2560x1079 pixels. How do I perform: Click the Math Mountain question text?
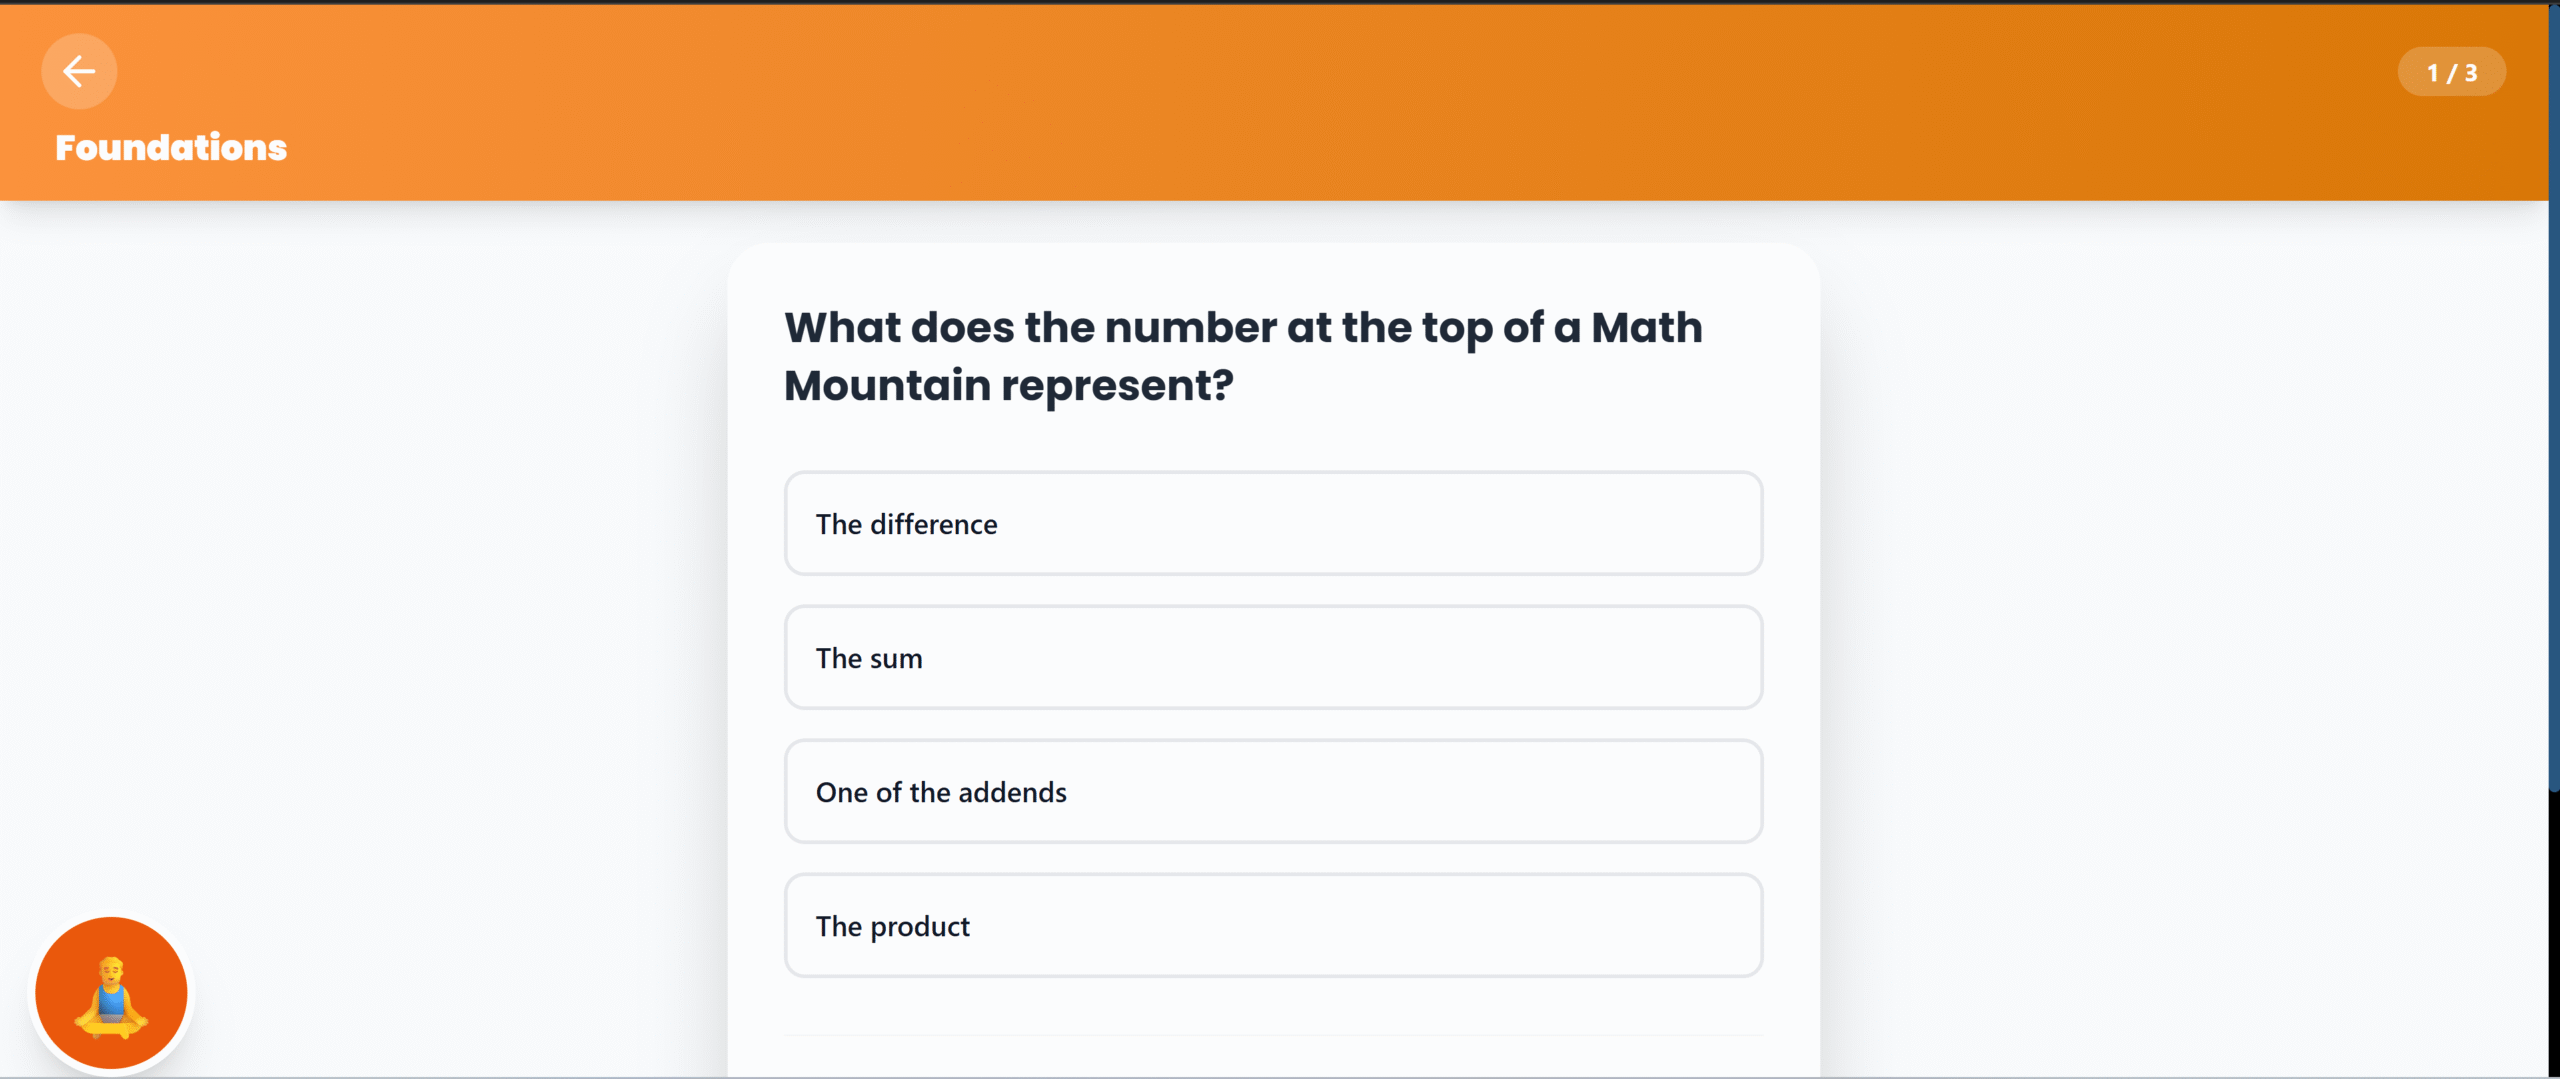(x=1242, y=356)
